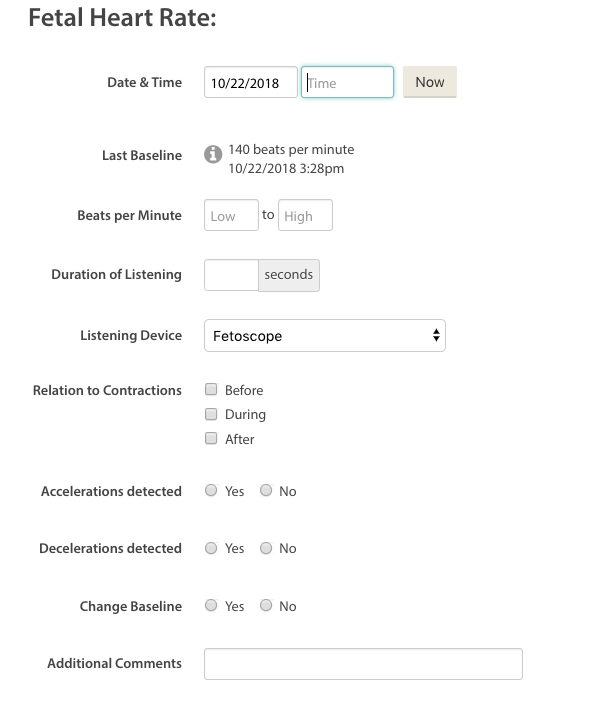The height and width of the screenshot is (712, 608).
Task: Click the High beats per minute field
Action: click(305, 215)
